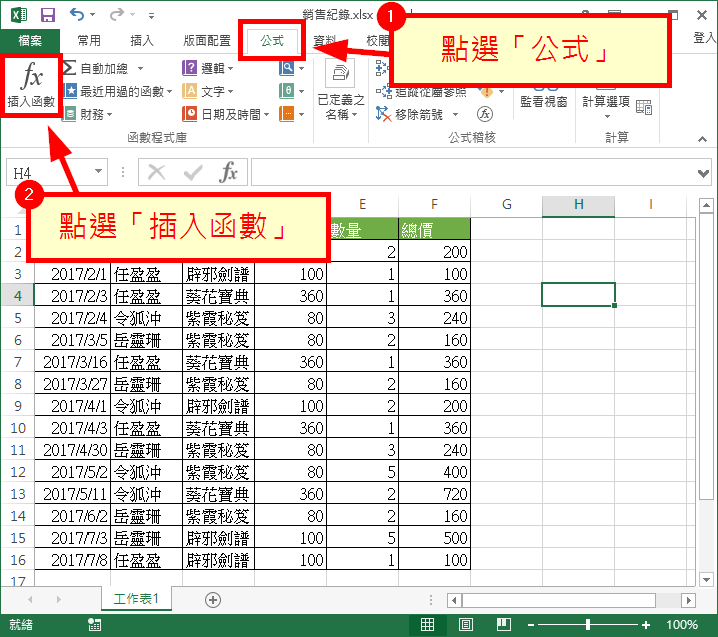Click the Insert Function fx ribbon button
This screenshot has width=718, height=637.
(x=31, y=86)
